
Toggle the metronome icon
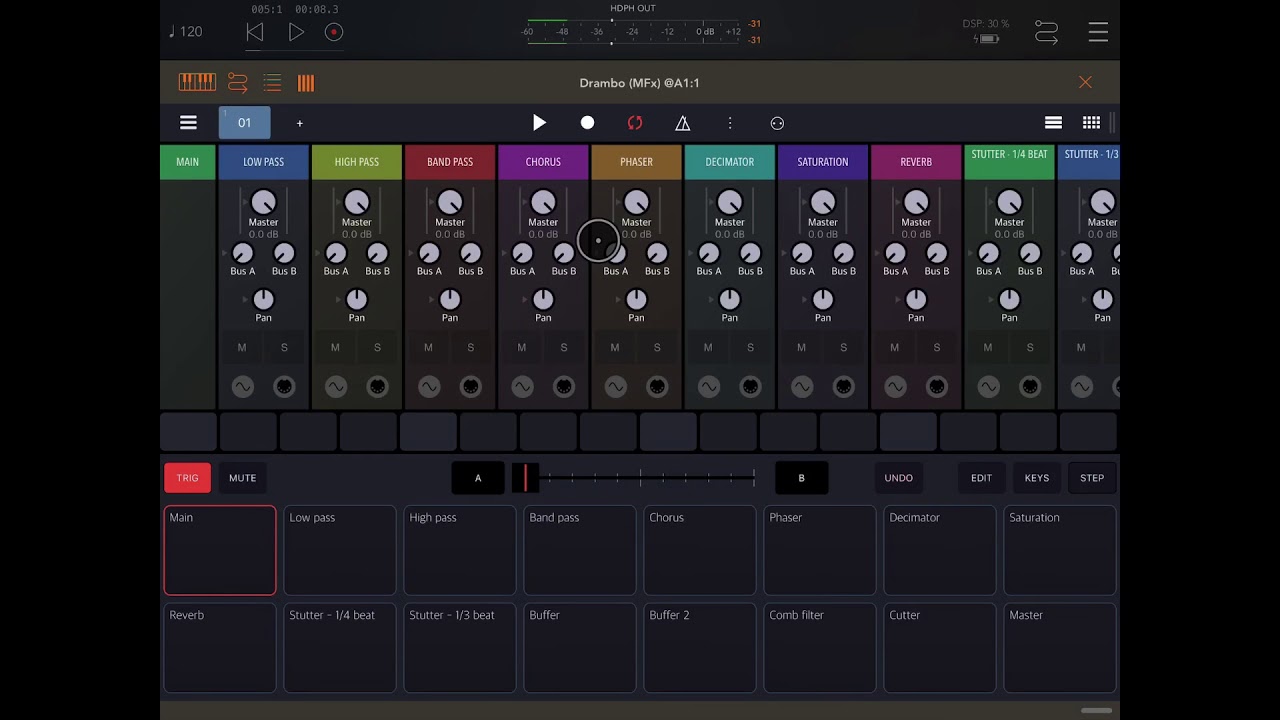pos(682,123)
